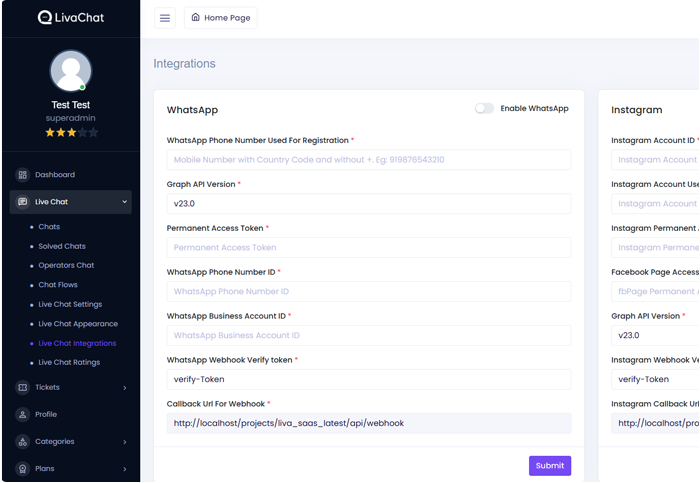Screen dimensions: 700x483
Task: Focus the Permanent Access Token field
Action: point(369,247)
